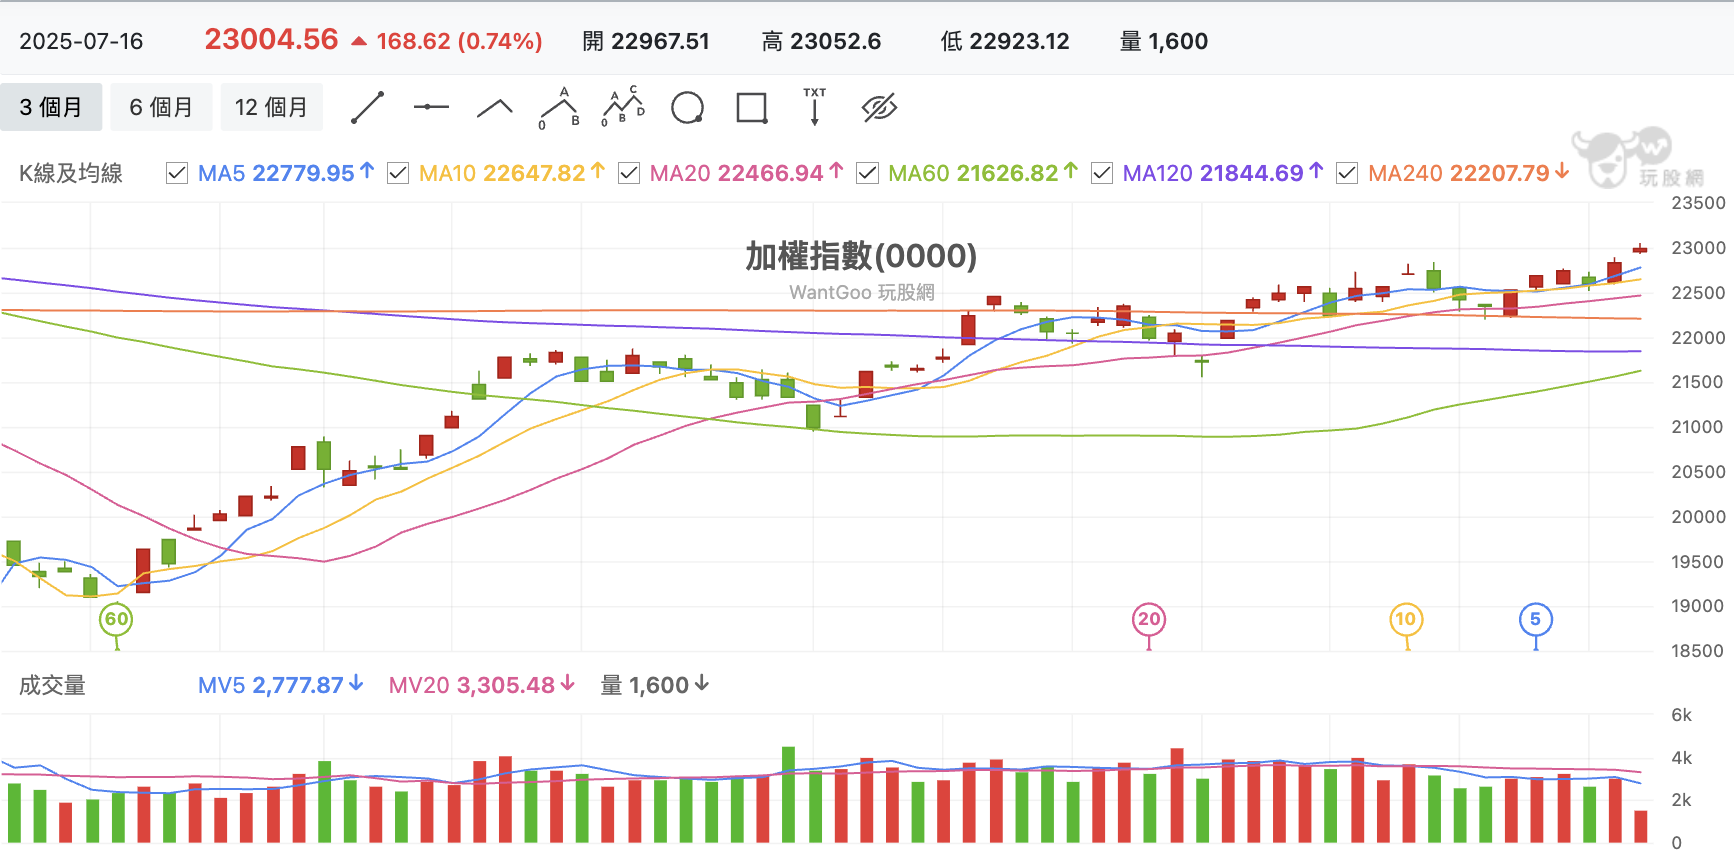
Task: Uncheck the MA10 moving average checkbox
Action: pos(398,173)
